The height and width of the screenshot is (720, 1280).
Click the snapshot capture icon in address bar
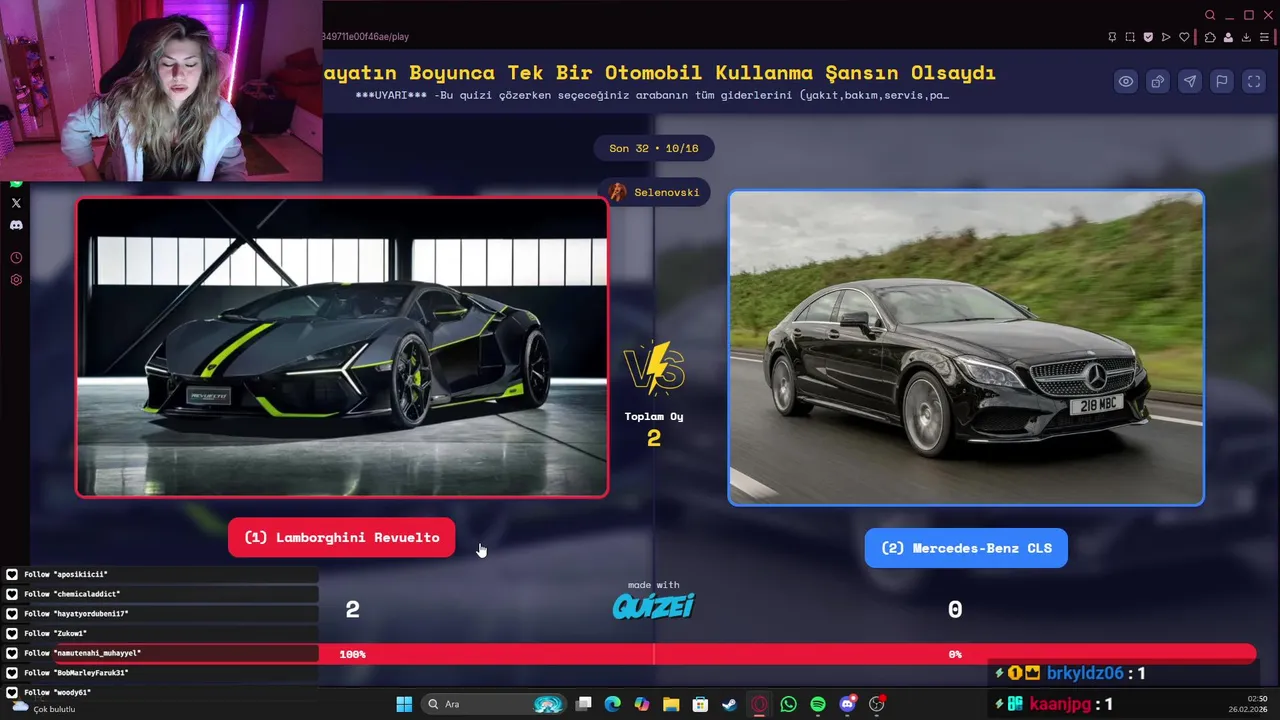(1130, 37)
